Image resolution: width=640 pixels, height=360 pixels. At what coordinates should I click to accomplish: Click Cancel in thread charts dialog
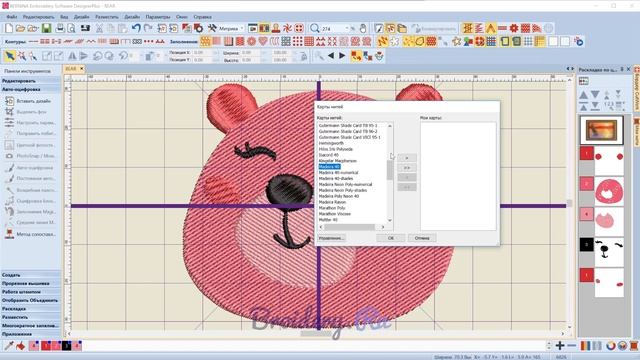pos(422,238)
